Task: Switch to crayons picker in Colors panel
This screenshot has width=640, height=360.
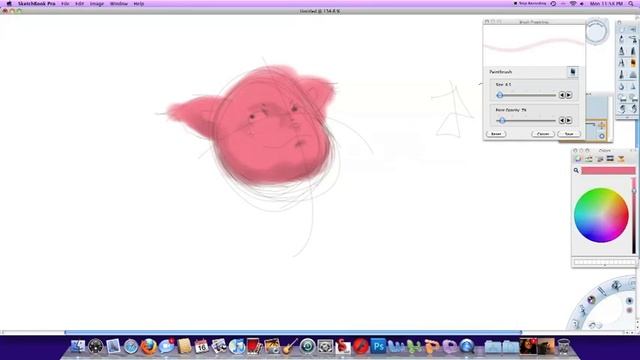Action: 621,159
